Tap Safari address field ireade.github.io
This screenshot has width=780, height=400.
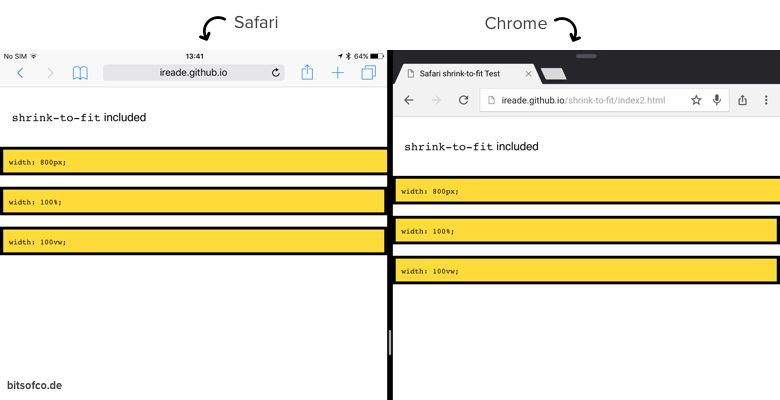coord(194,73)
